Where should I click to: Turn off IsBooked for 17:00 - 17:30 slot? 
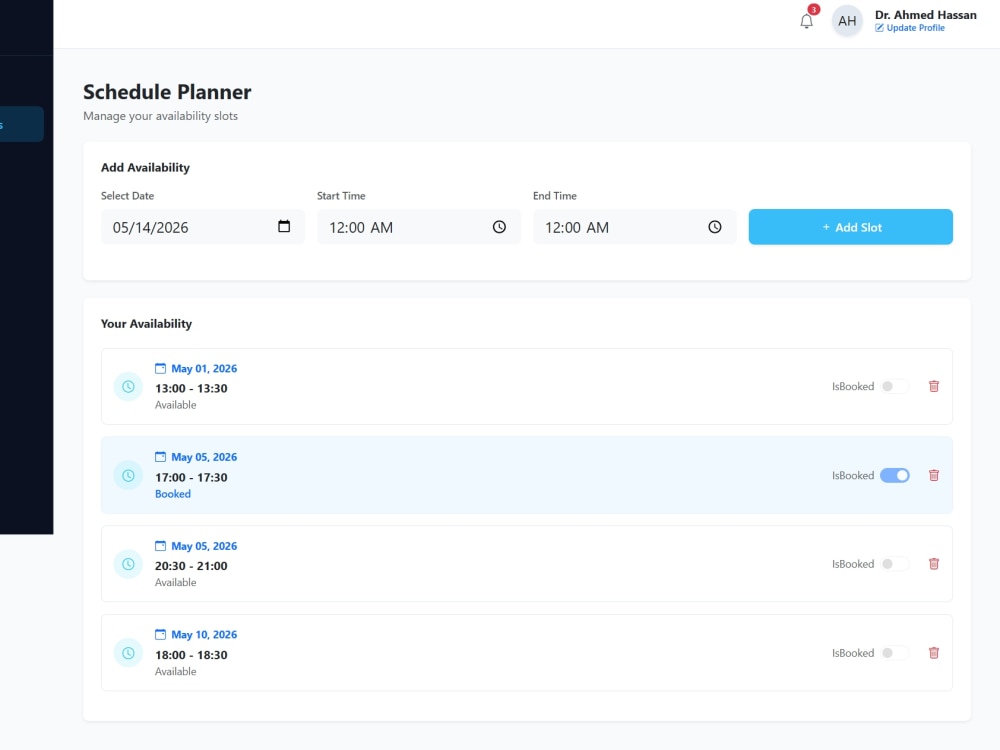[895, 476]
